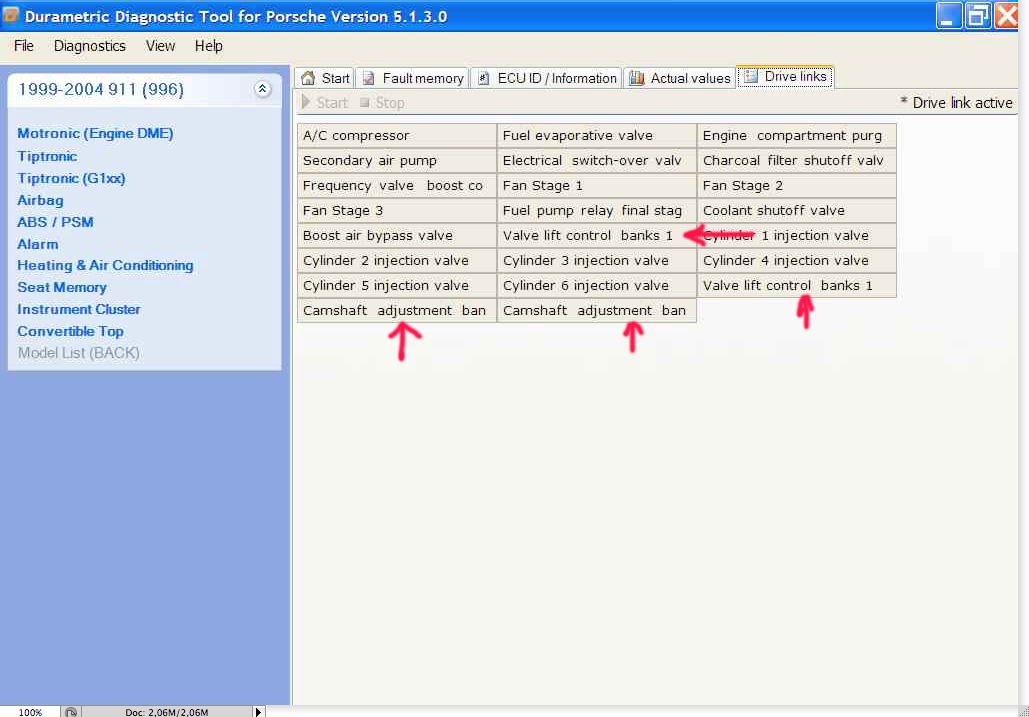The image size is (1029, 717).
Task: Select the Seat Memory link
Action: (62, 287)
